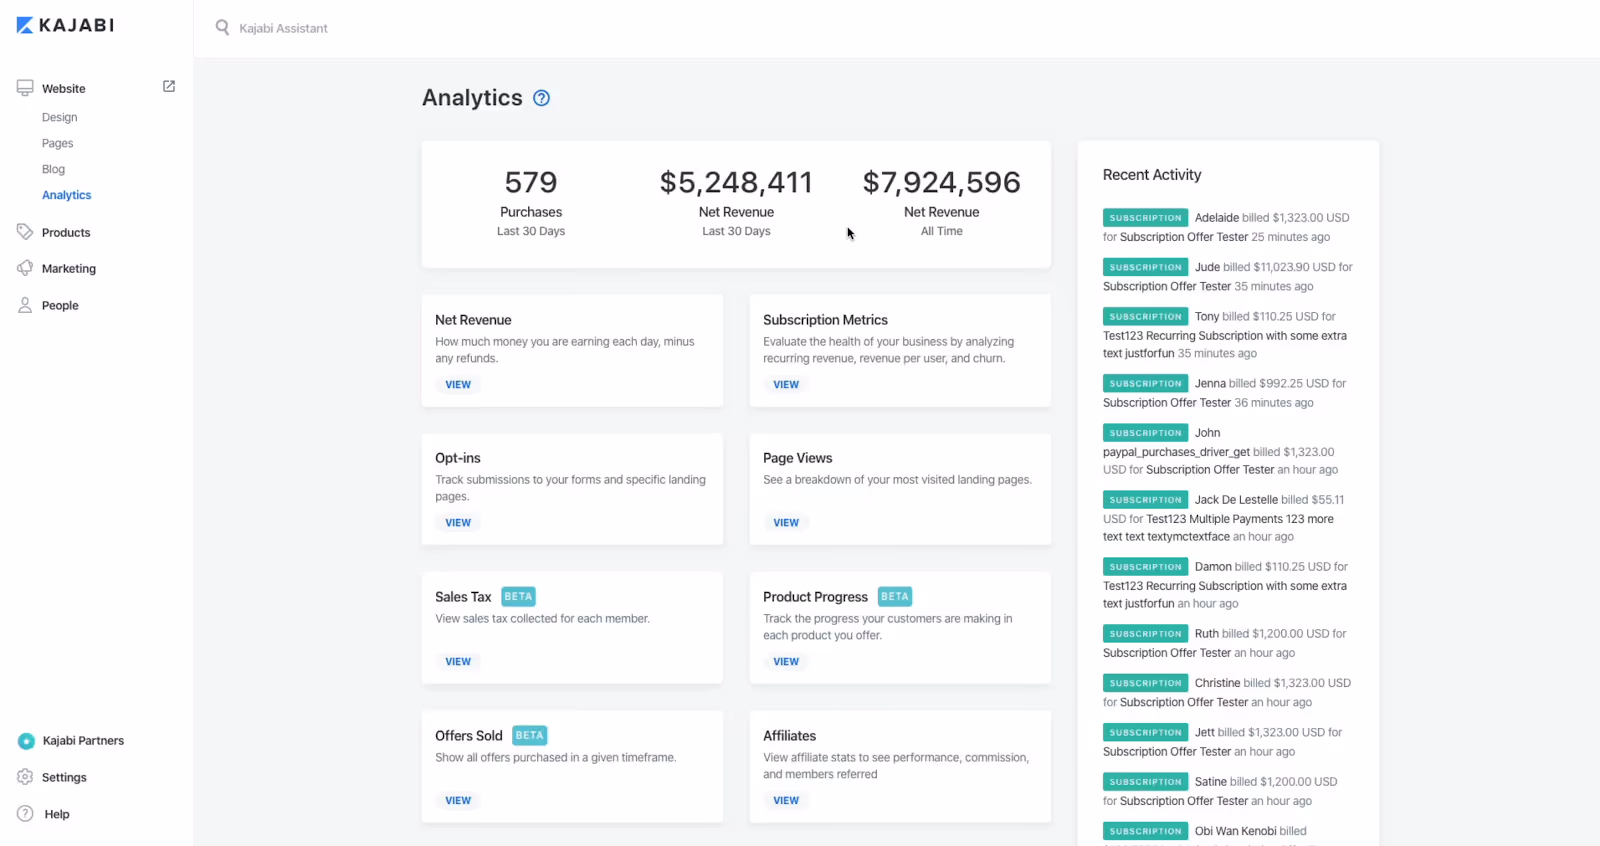Click Subscription badge beside Jack De Lestelle
Image resolution: width=1600 pixels, height=846 pixels.
coord(1145,500)
